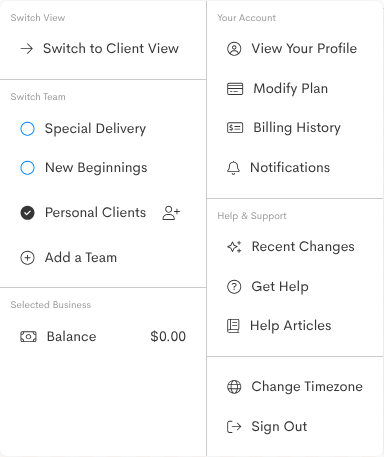Click the cash icon beside Balance
384x457 pixels.
(28, 336)
